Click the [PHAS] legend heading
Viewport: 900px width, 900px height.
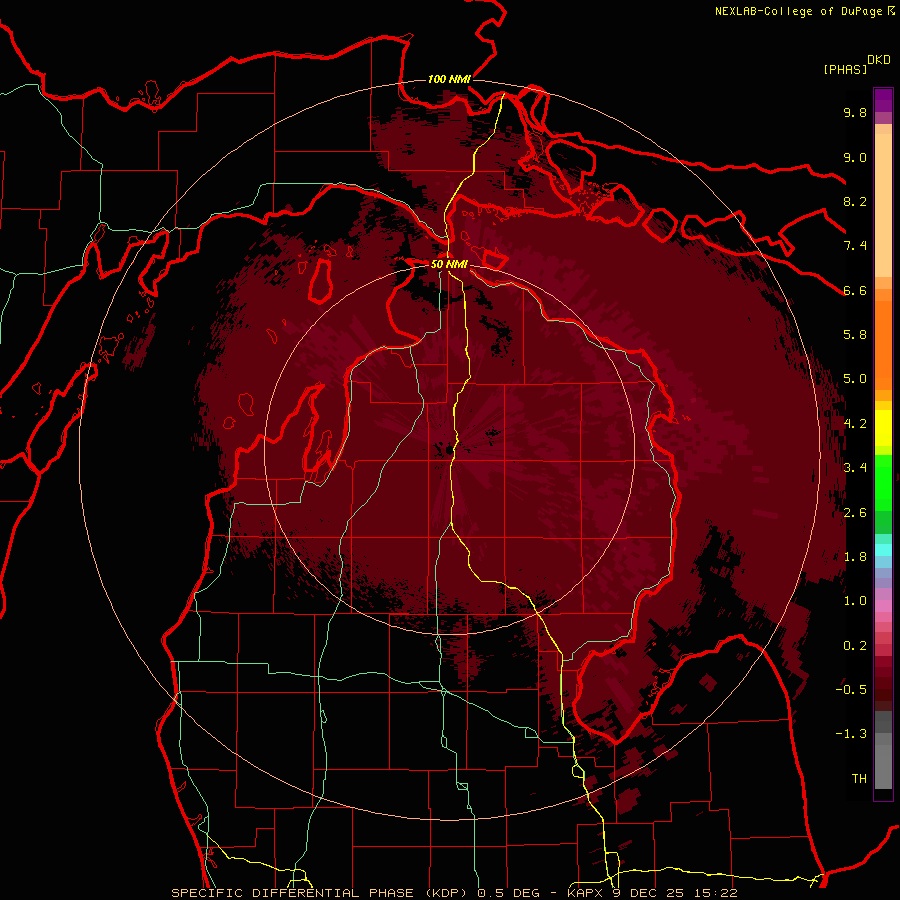tap(845, 69)
